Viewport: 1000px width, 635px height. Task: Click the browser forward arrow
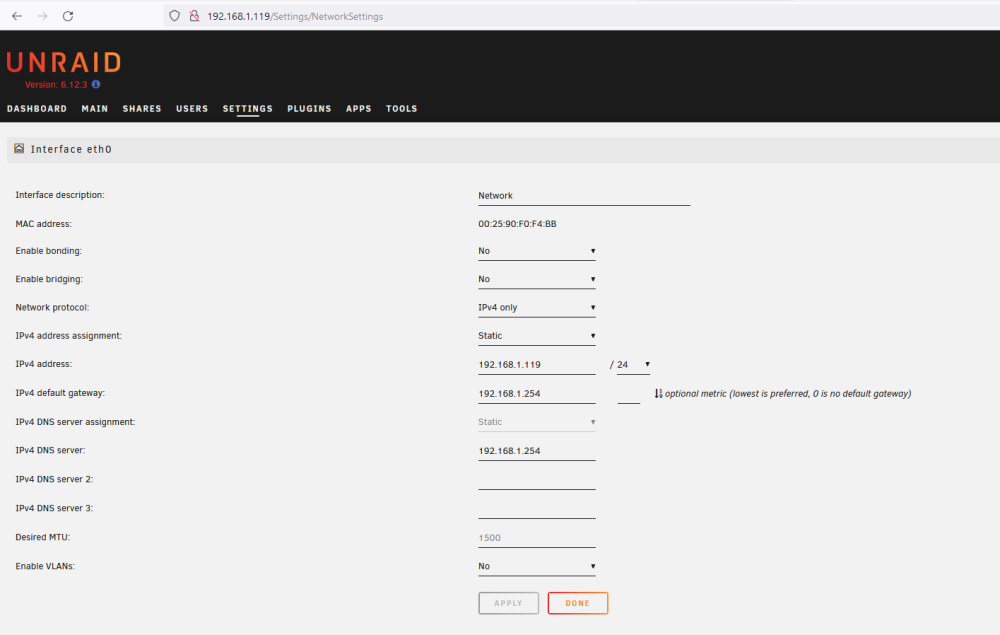[42, 16]
